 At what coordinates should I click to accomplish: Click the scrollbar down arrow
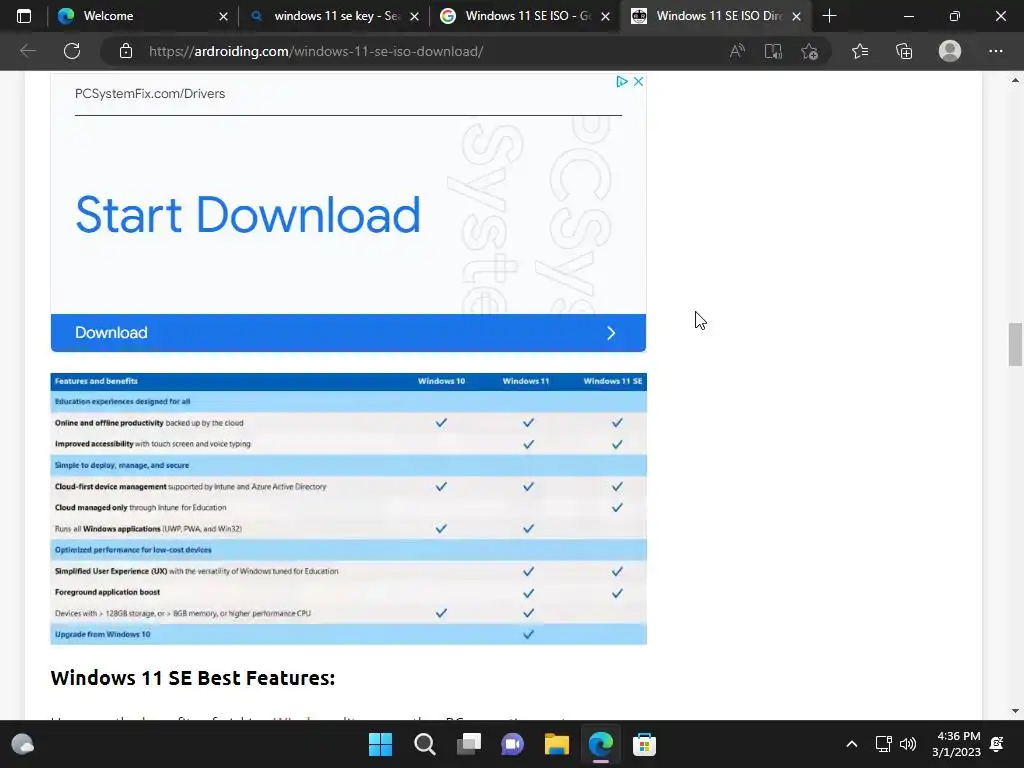pyautogui.click(x=1015, y=711)
